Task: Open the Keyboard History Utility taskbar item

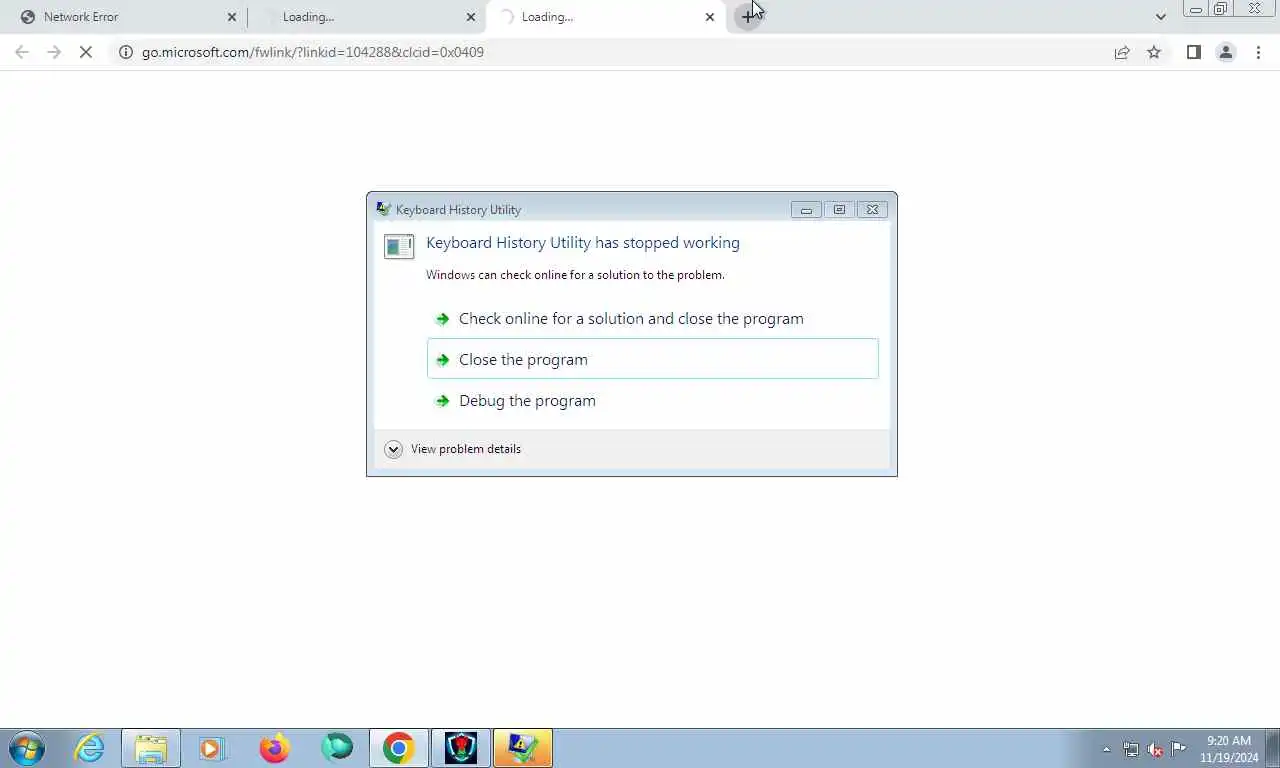Action: pyautogui.click(x=523, y=748)
